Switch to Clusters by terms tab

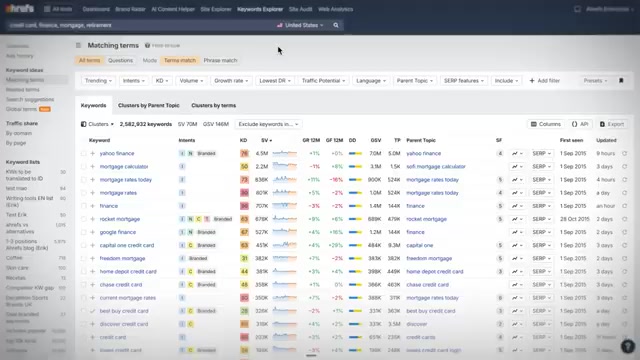[213, 105]
